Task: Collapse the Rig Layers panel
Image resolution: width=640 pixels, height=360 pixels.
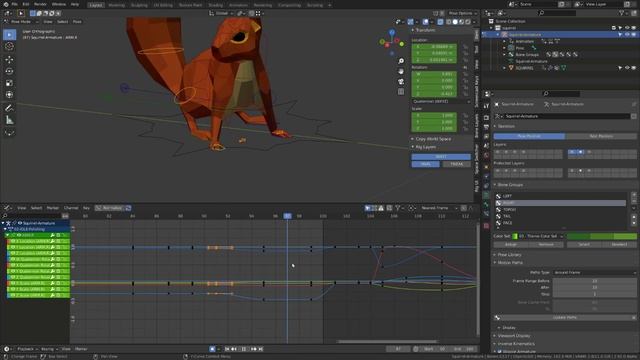Action: pyautogui.click(x=424, y=147)
